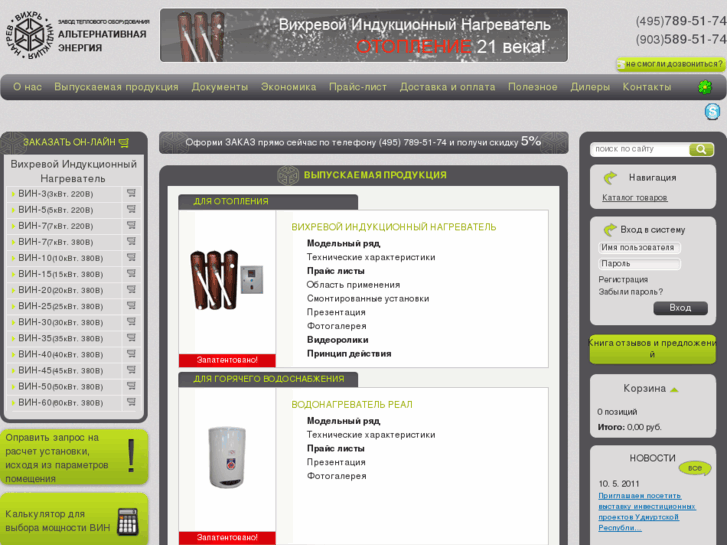Click the РЕАЛ water heater thumbnail
Image resolution: width=727 pixels, height=545 pixels.
(227, 457)
